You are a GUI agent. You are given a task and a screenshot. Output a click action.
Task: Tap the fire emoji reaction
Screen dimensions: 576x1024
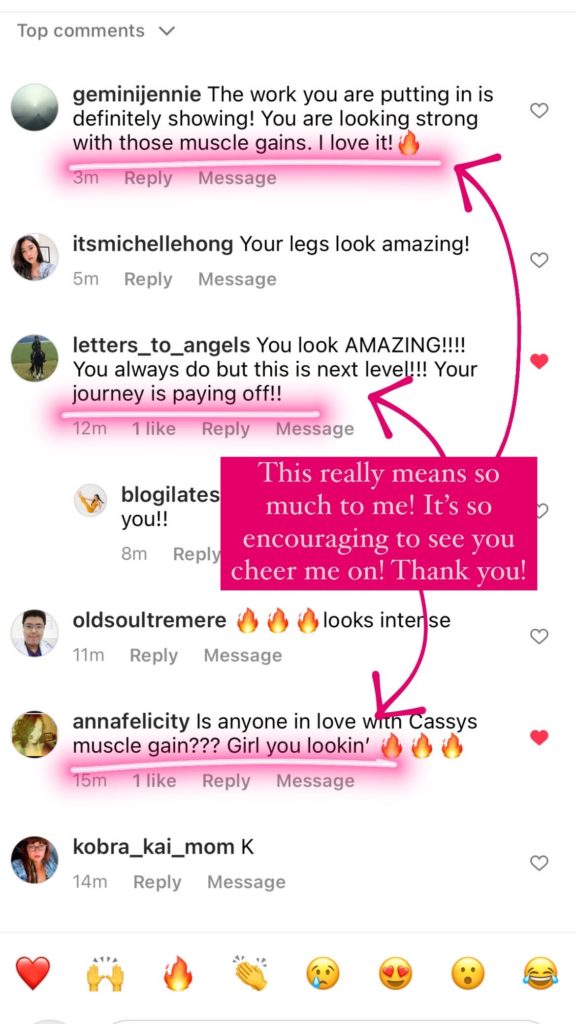pyautogui.click(x=178, y=974)
